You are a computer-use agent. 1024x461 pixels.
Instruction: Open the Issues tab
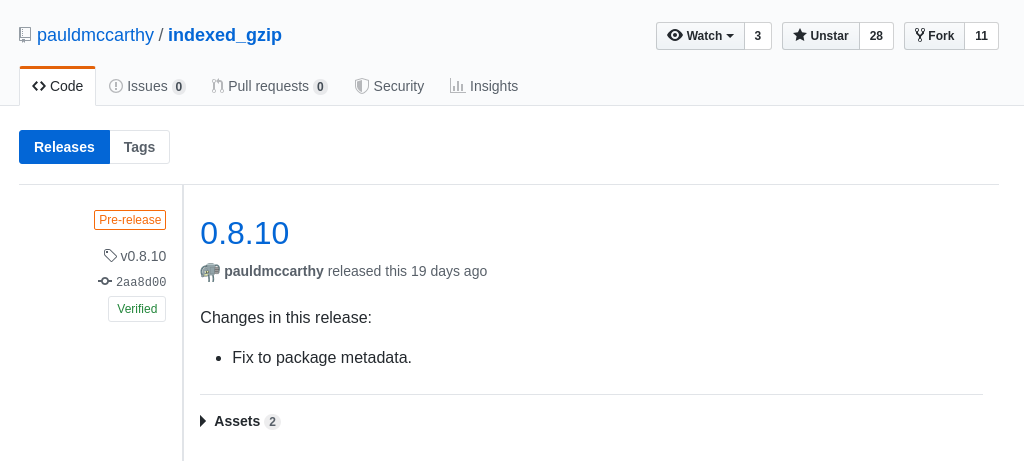(148, 86)
